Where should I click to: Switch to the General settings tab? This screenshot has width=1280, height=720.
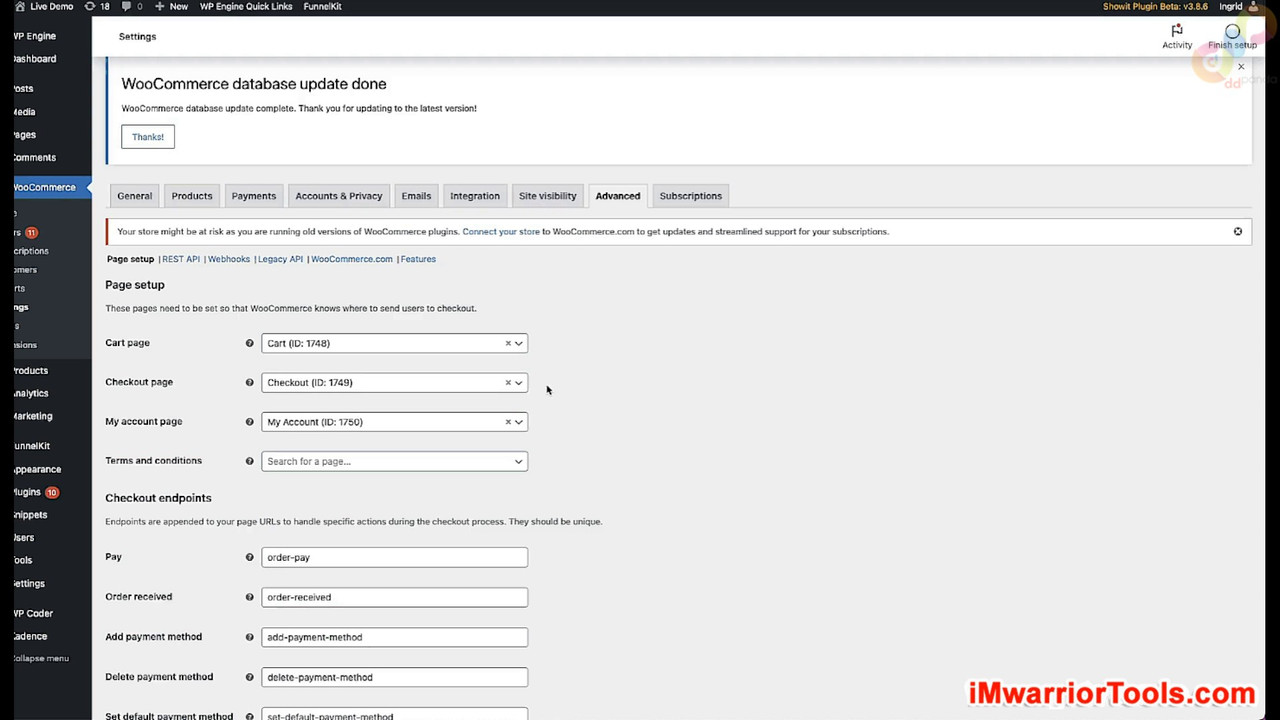tap(134, 196)
